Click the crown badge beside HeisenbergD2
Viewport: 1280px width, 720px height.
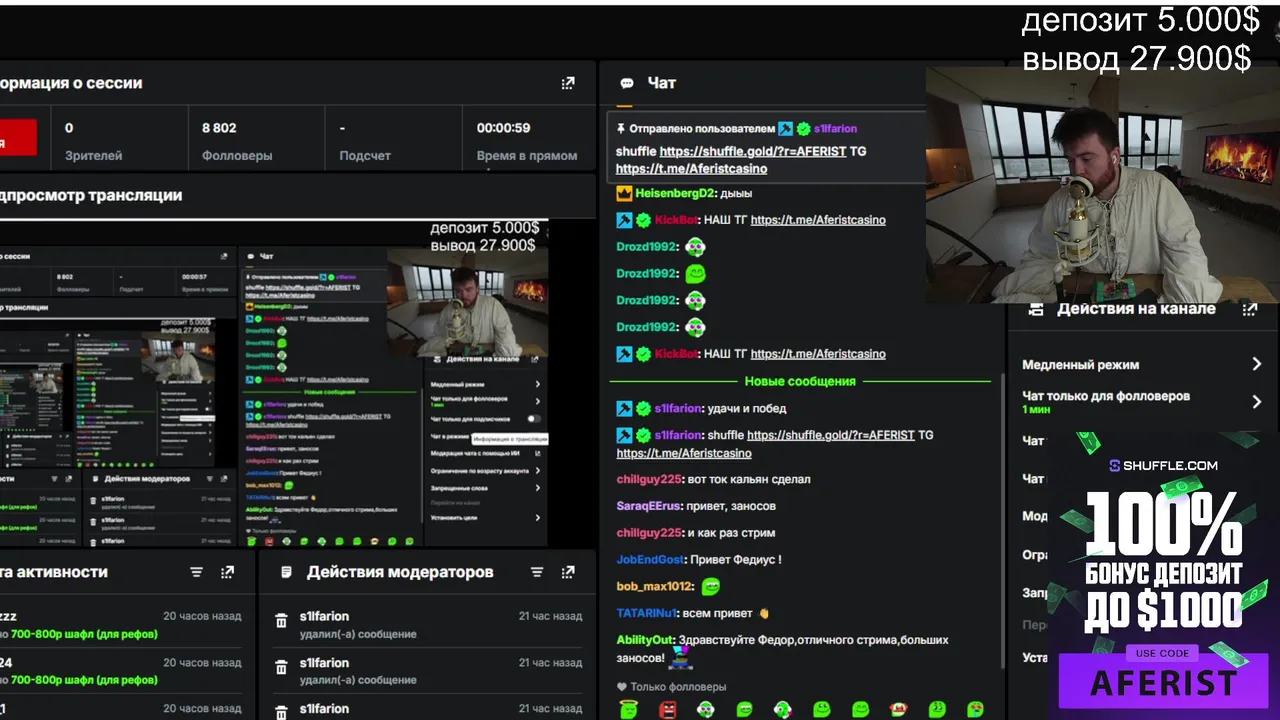click(x=624, y=193)
